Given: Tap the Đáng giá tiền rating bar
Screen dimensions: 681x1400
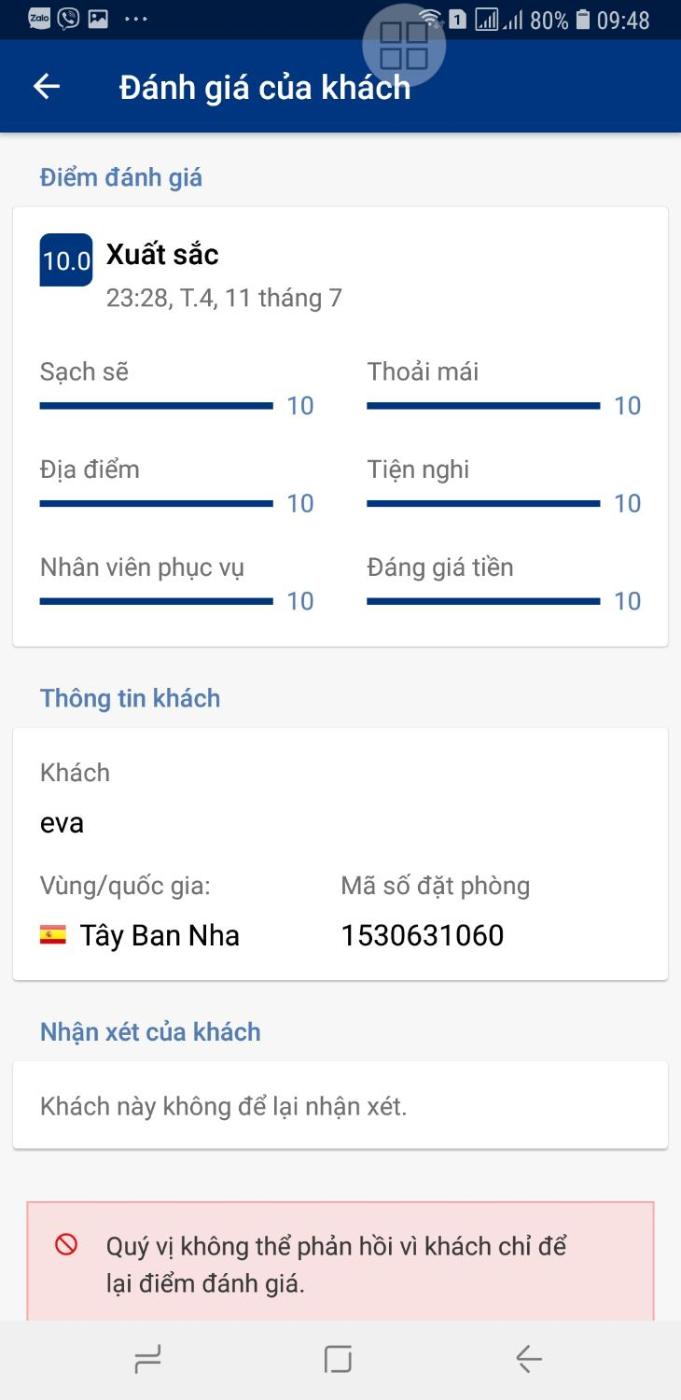Looking at the screenshot, I should (483, 601).
